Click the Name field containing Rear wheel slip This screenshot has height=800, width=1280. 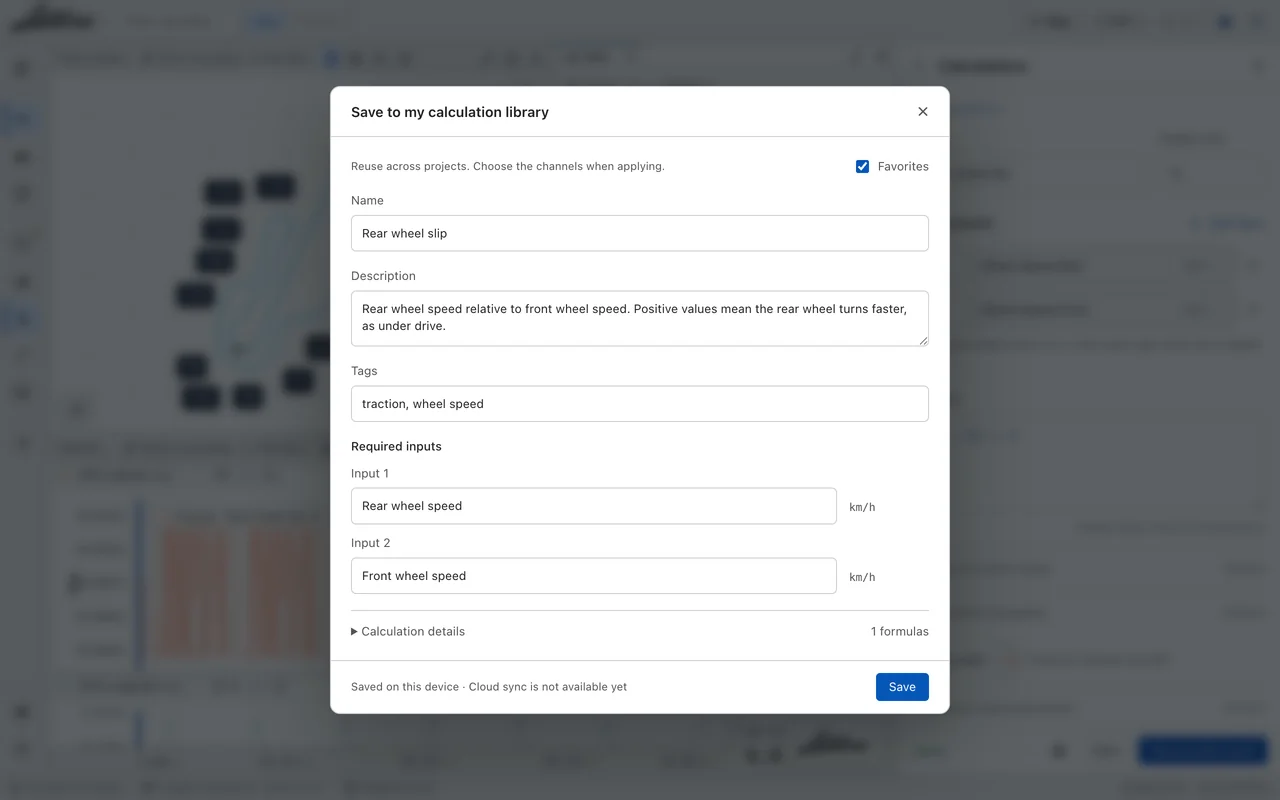pyautogui.click(x=640, y=233)
